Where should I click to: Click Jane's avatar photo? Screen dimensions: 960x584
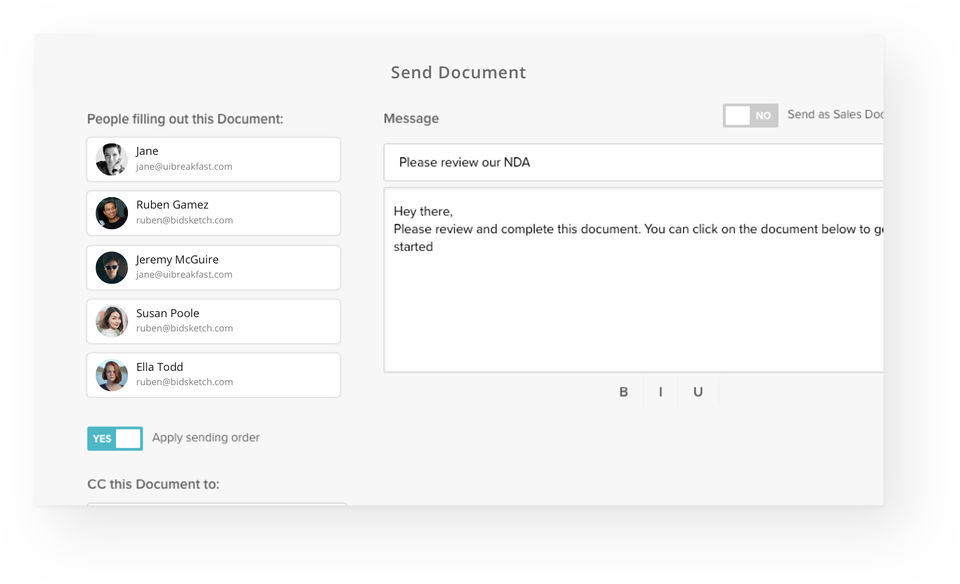tap(112, 159)
